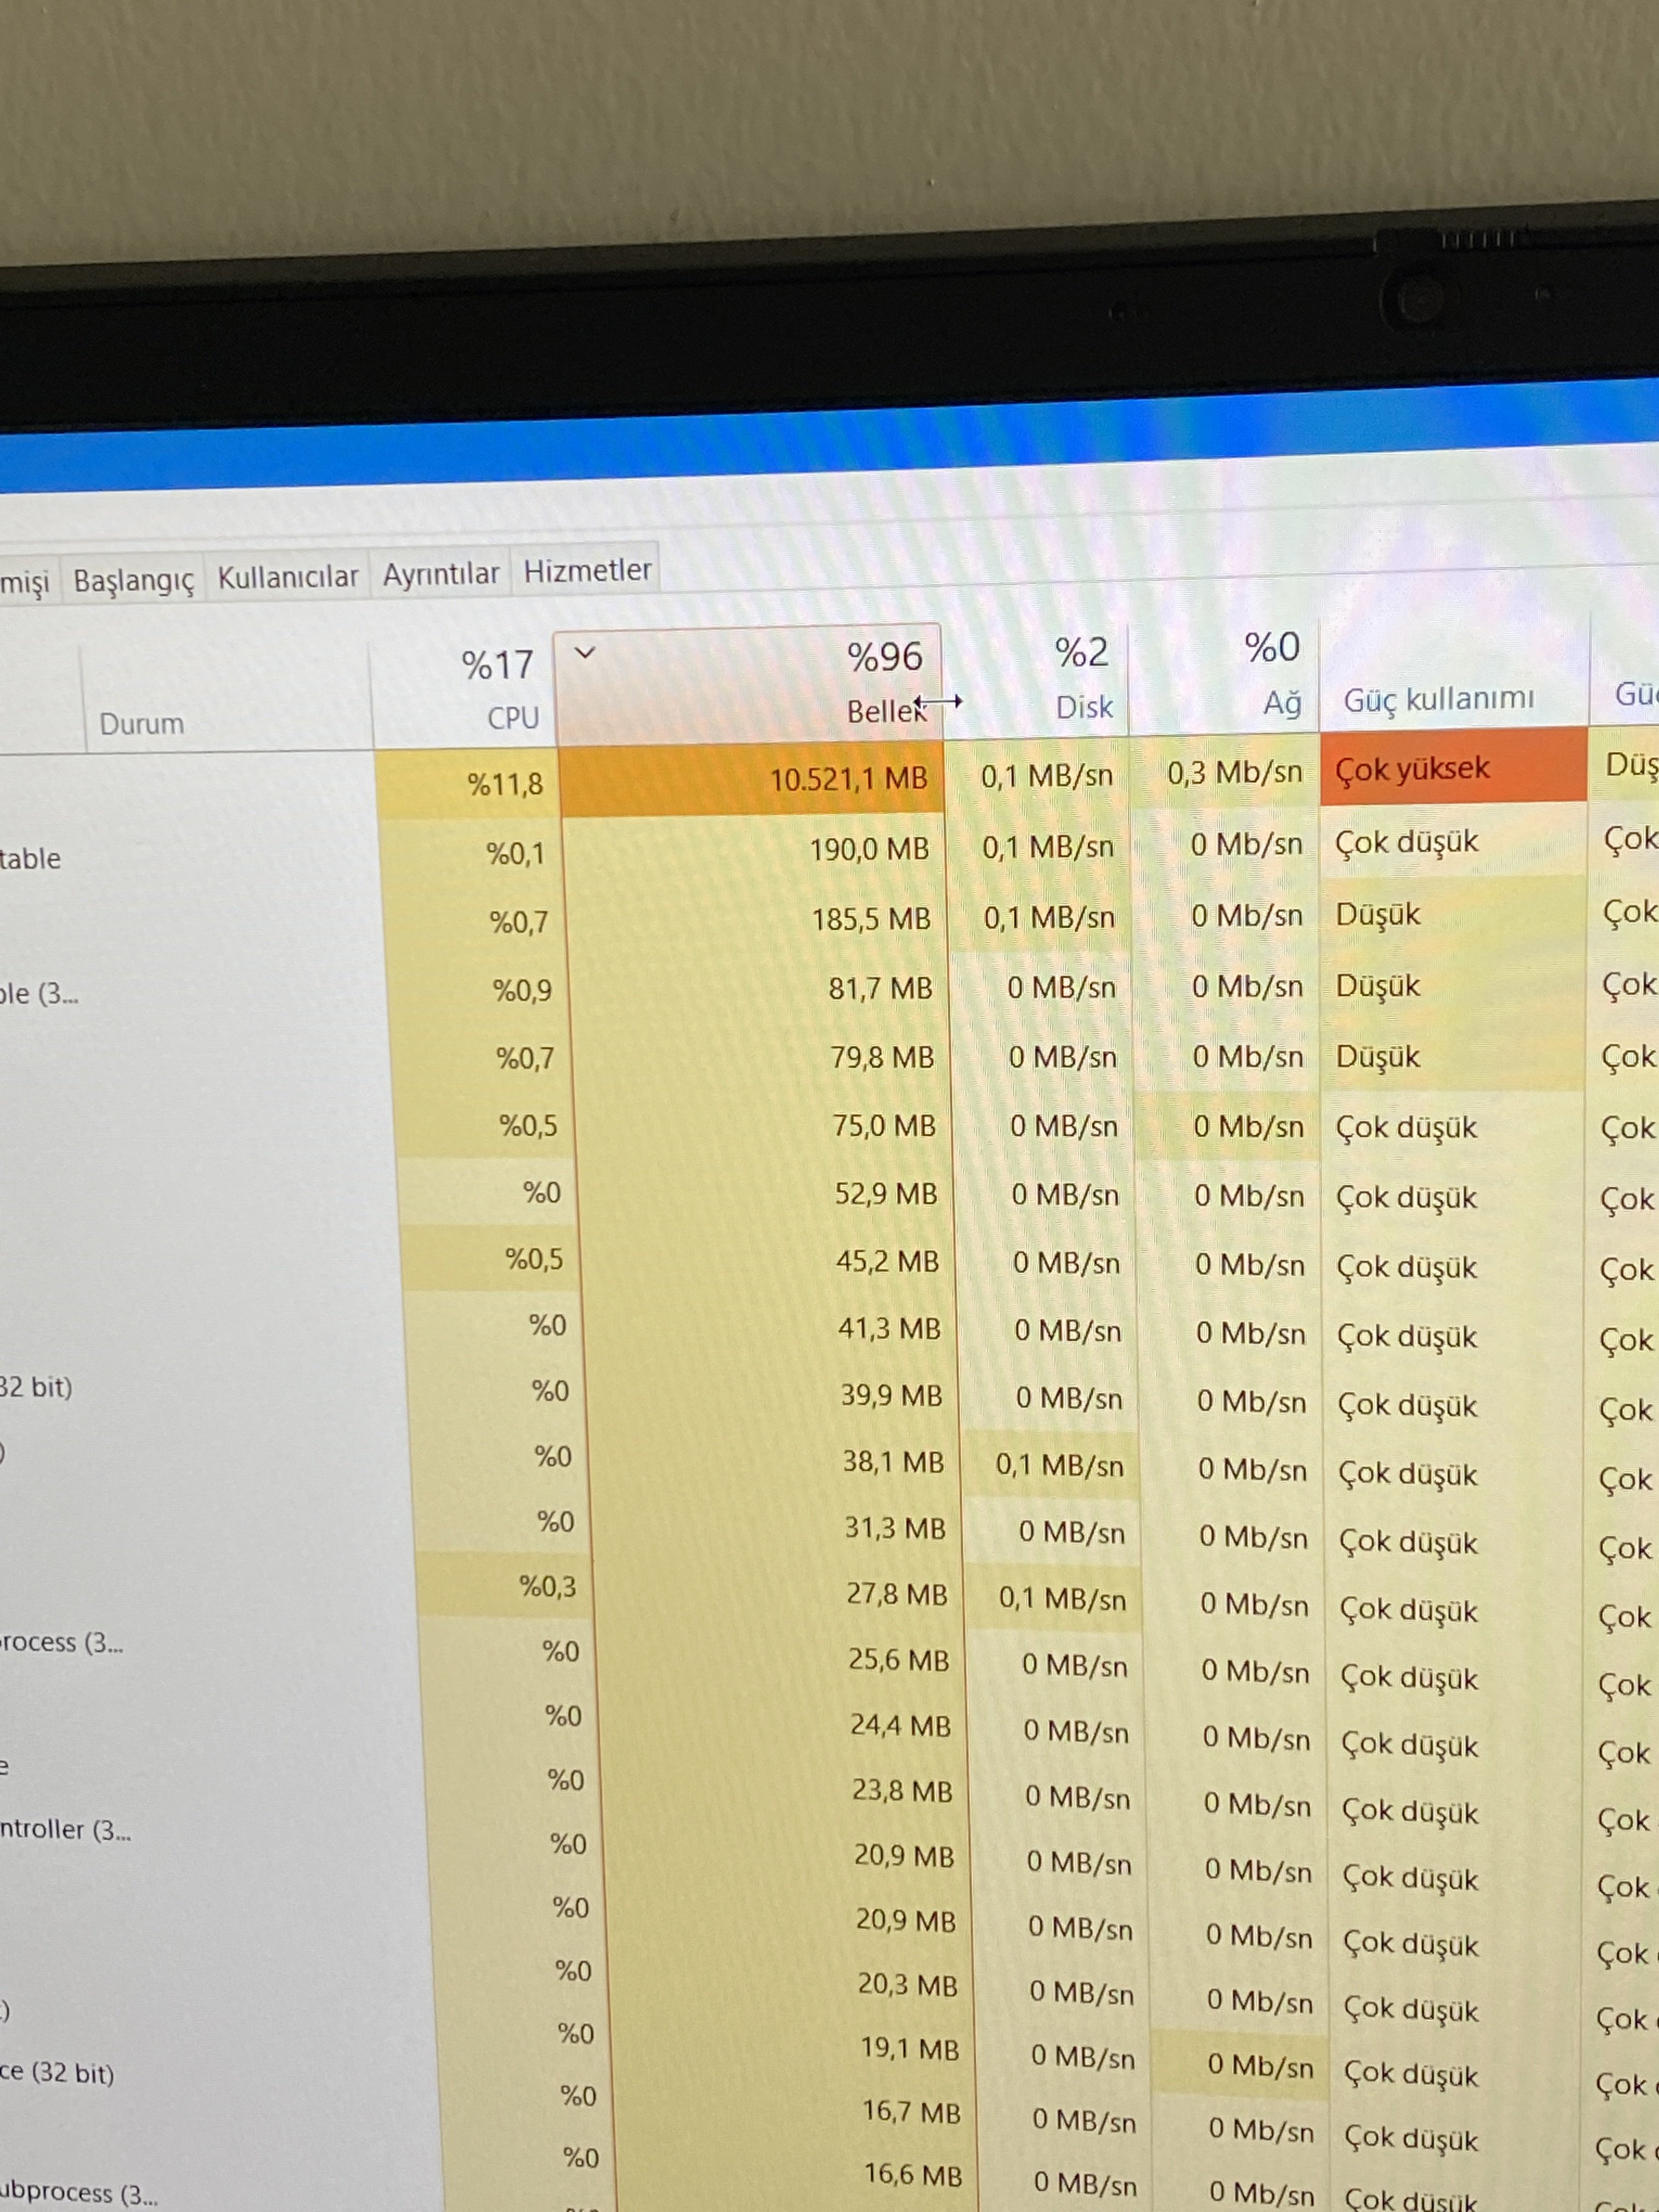Select the process using 10.521,1 MB

[848, 779]
